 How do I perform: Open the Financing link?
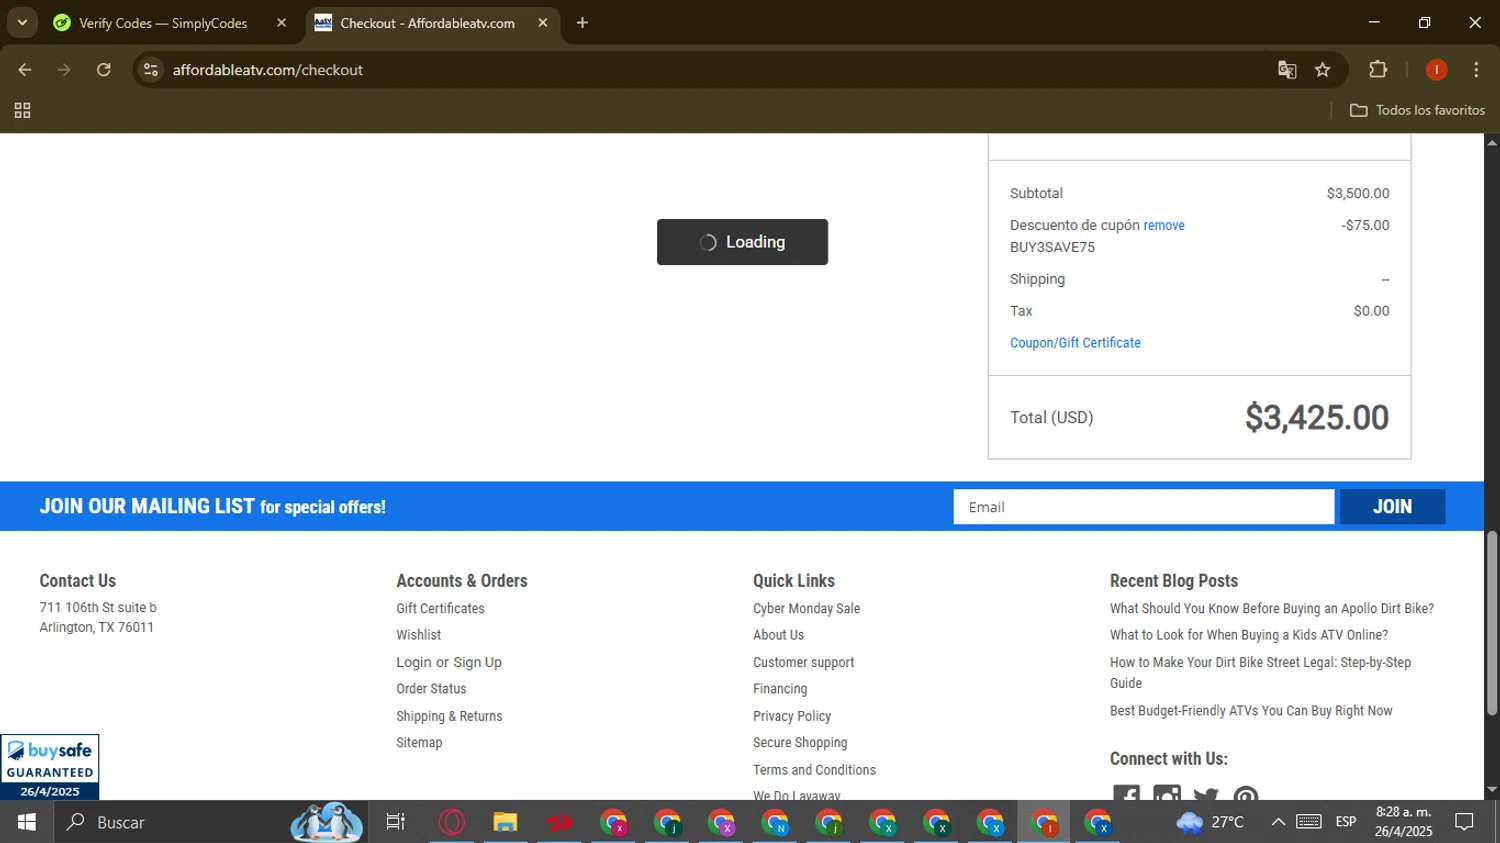pyautogui.click(x=780, y=689)
